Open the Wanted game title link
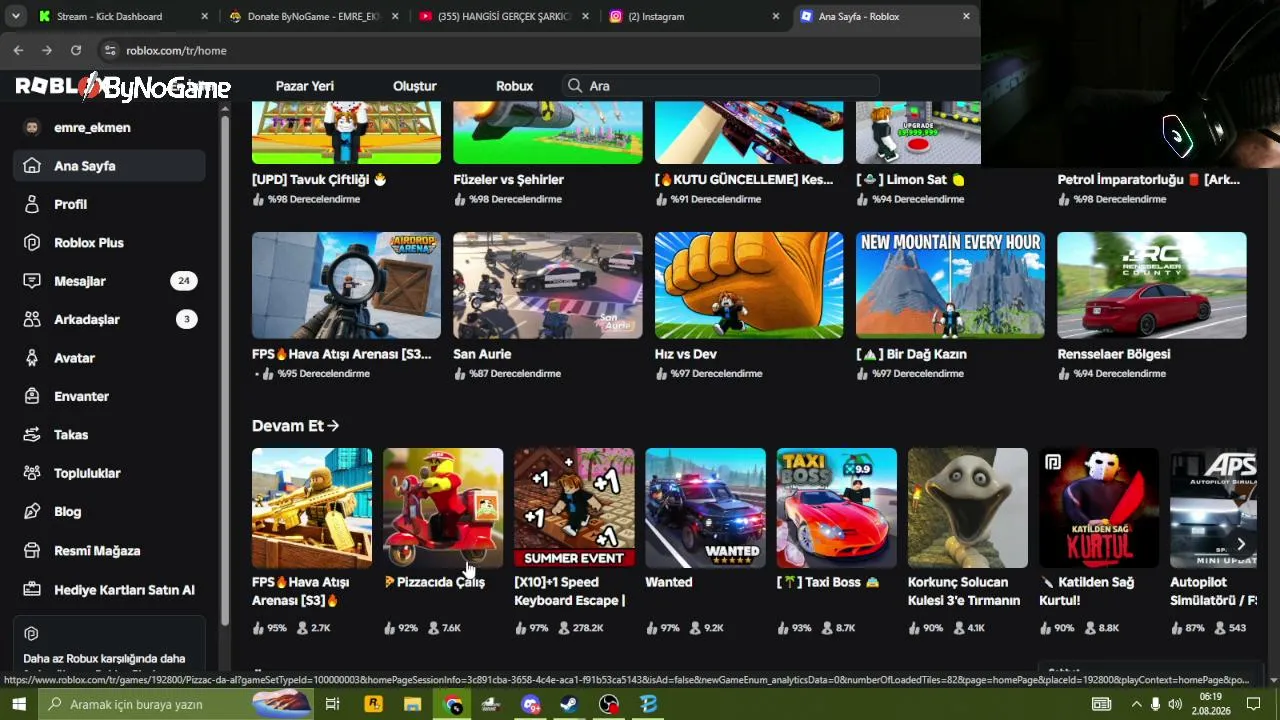 click(669, 582)
